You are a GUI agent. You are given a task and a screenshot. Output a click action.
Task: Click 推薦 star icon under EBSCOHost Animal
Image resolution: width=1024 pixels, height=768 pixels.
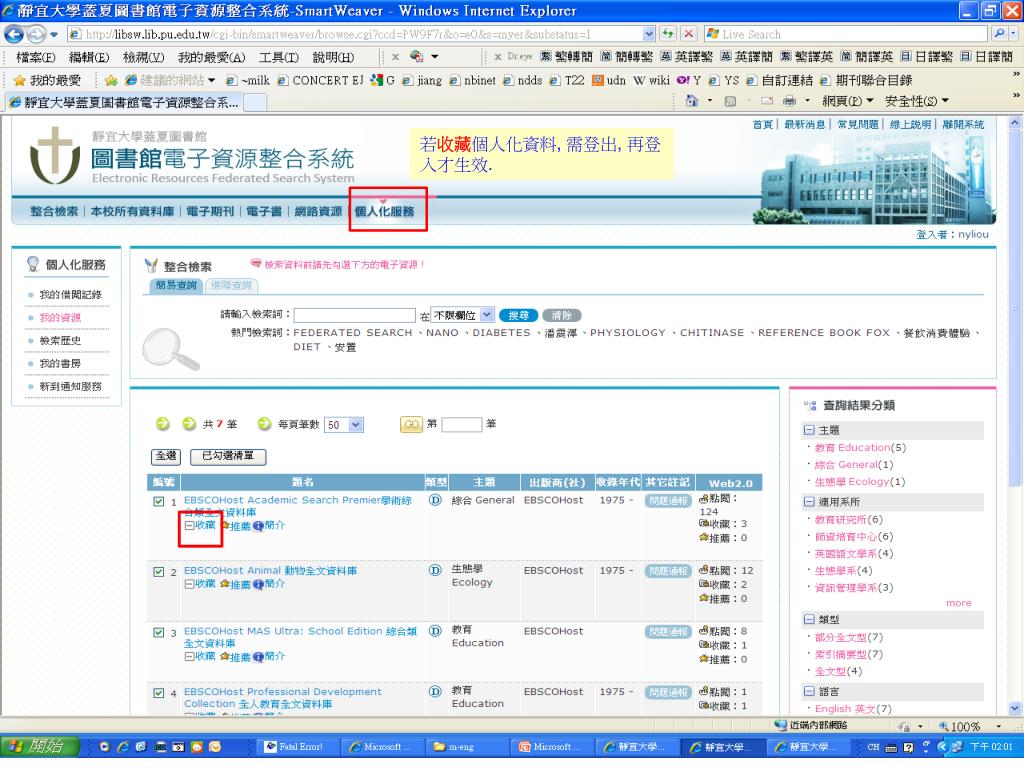point(226,584)
